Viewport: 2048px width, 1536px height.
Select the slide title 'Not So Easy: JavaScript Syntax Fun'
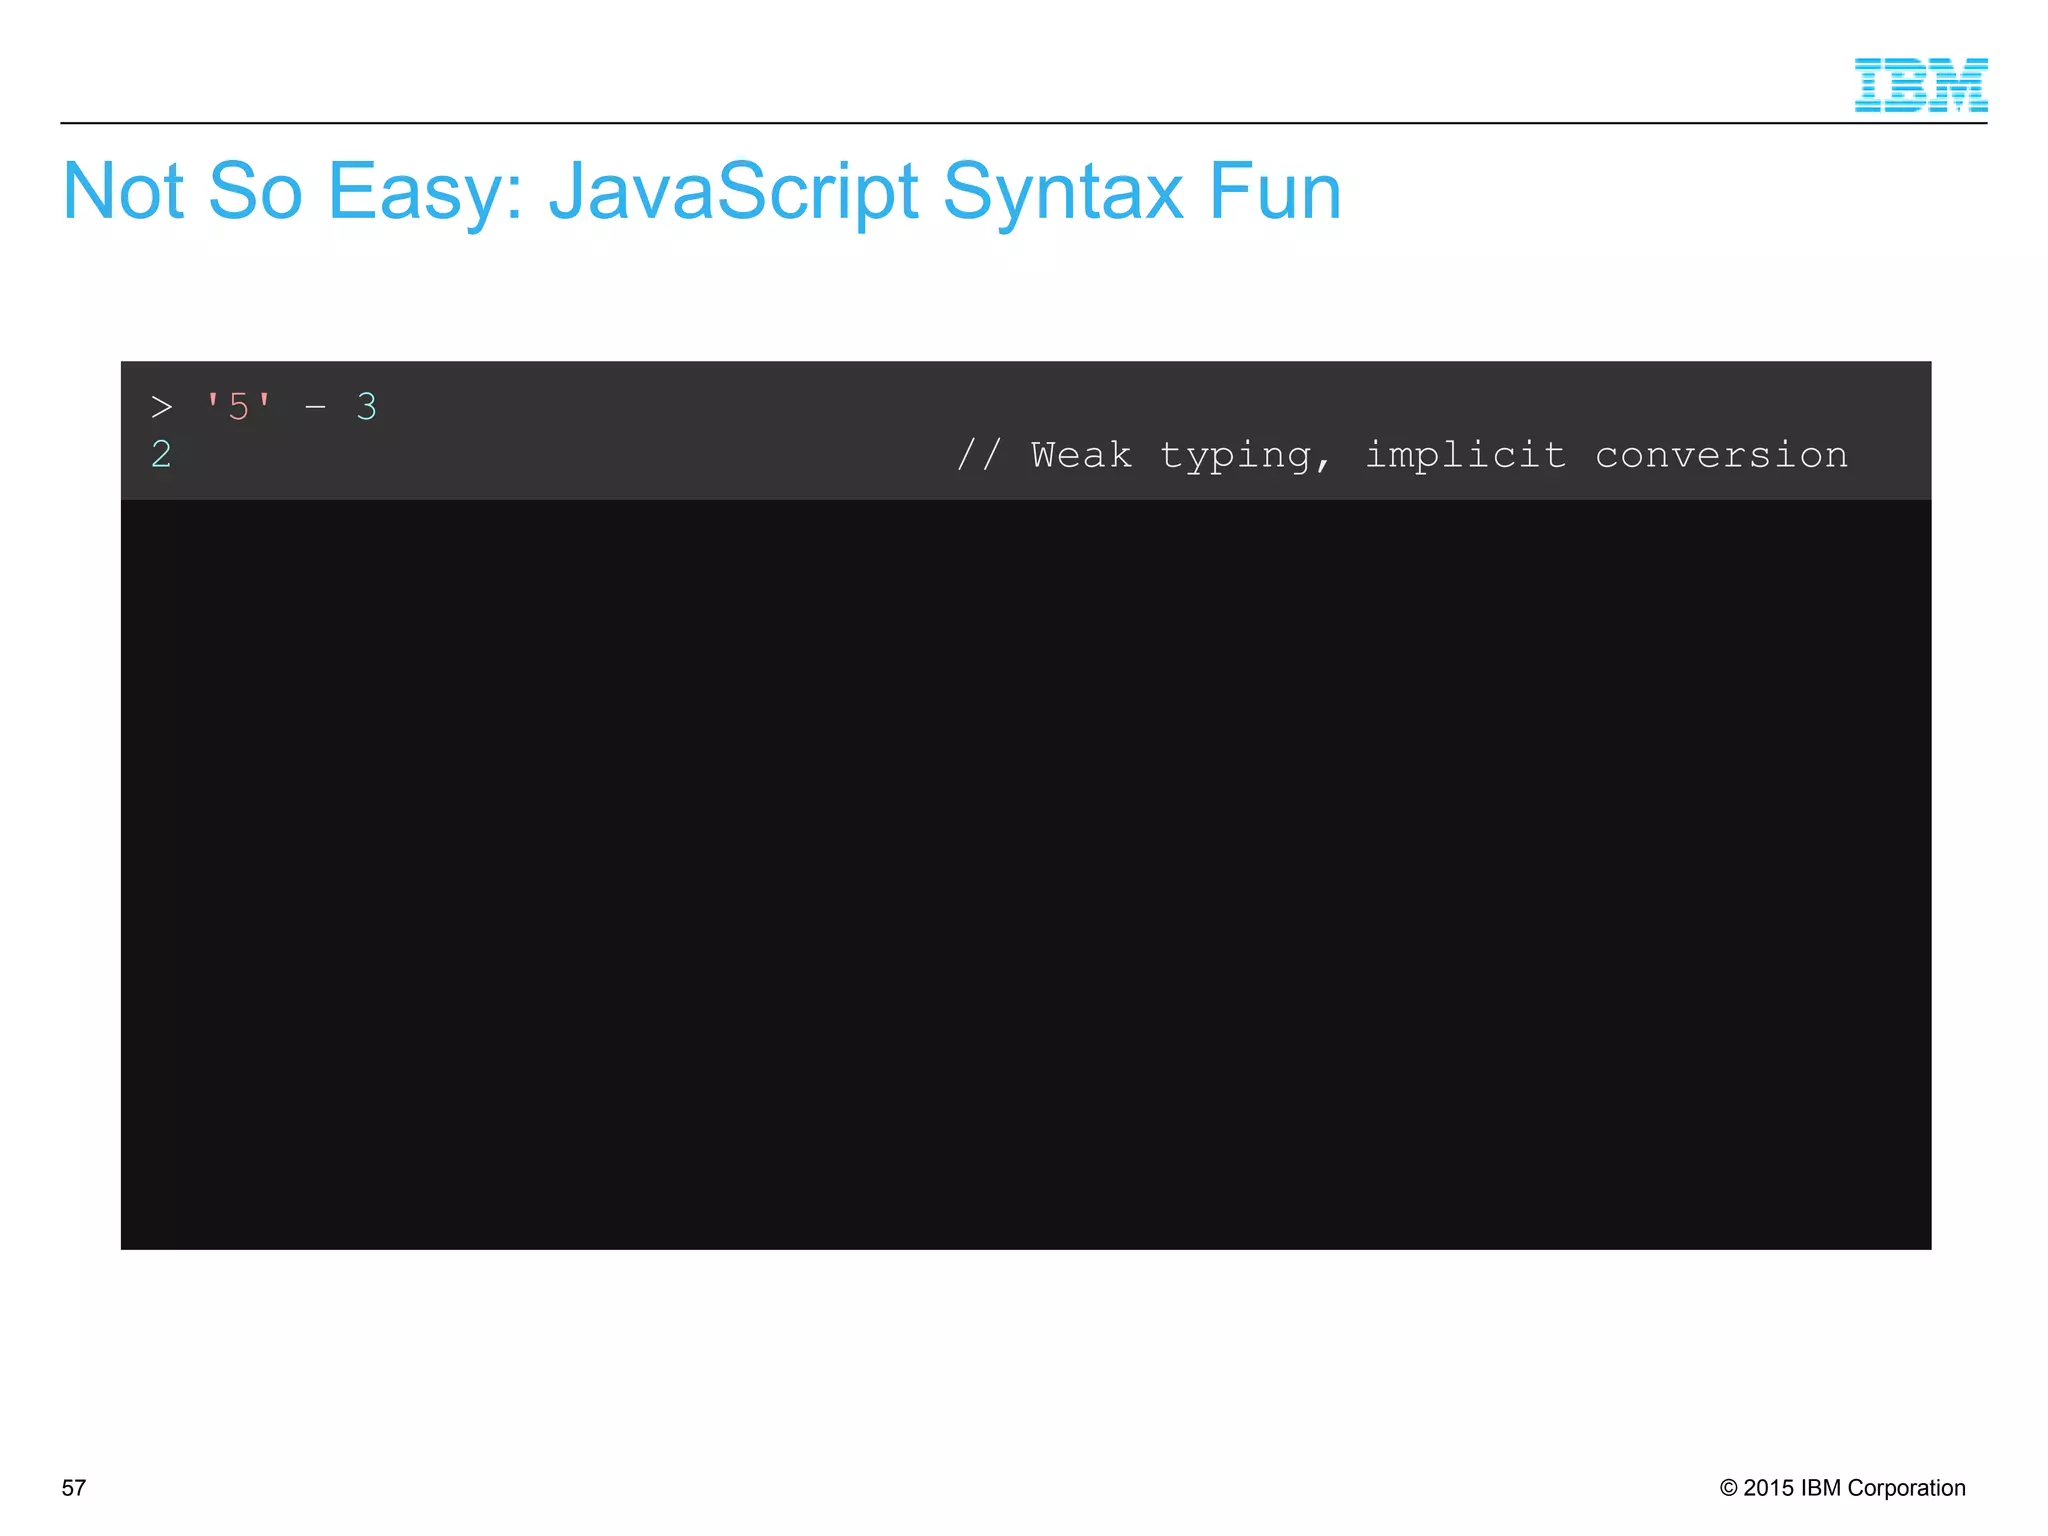pyautogui.click(x=702, y=191)
